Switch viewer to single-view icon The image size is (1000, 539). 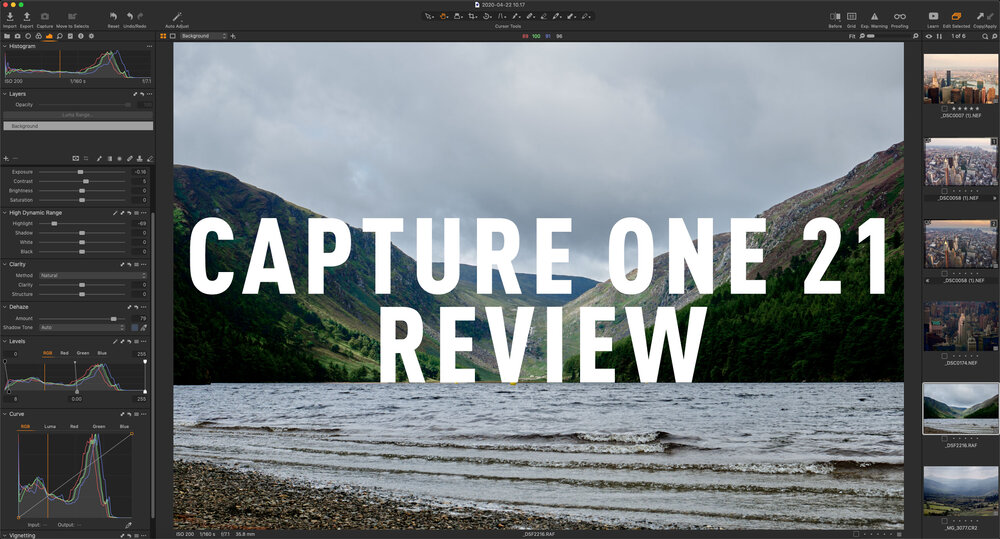pyautogui.click(x=173, y=36)
